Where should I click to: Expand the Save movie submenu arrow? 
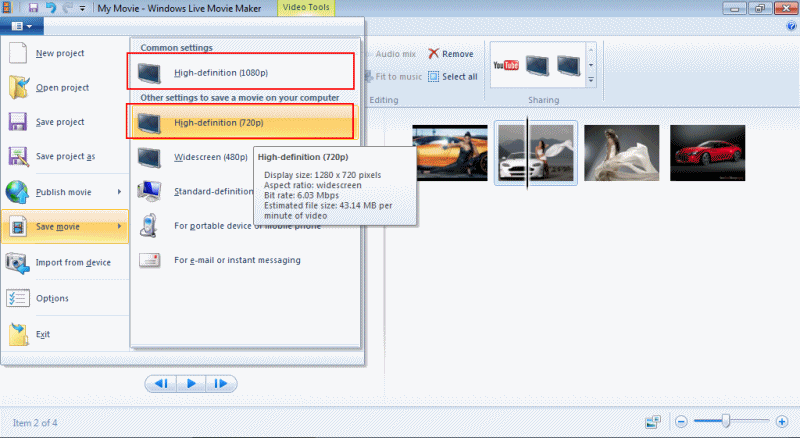point(119,226)
